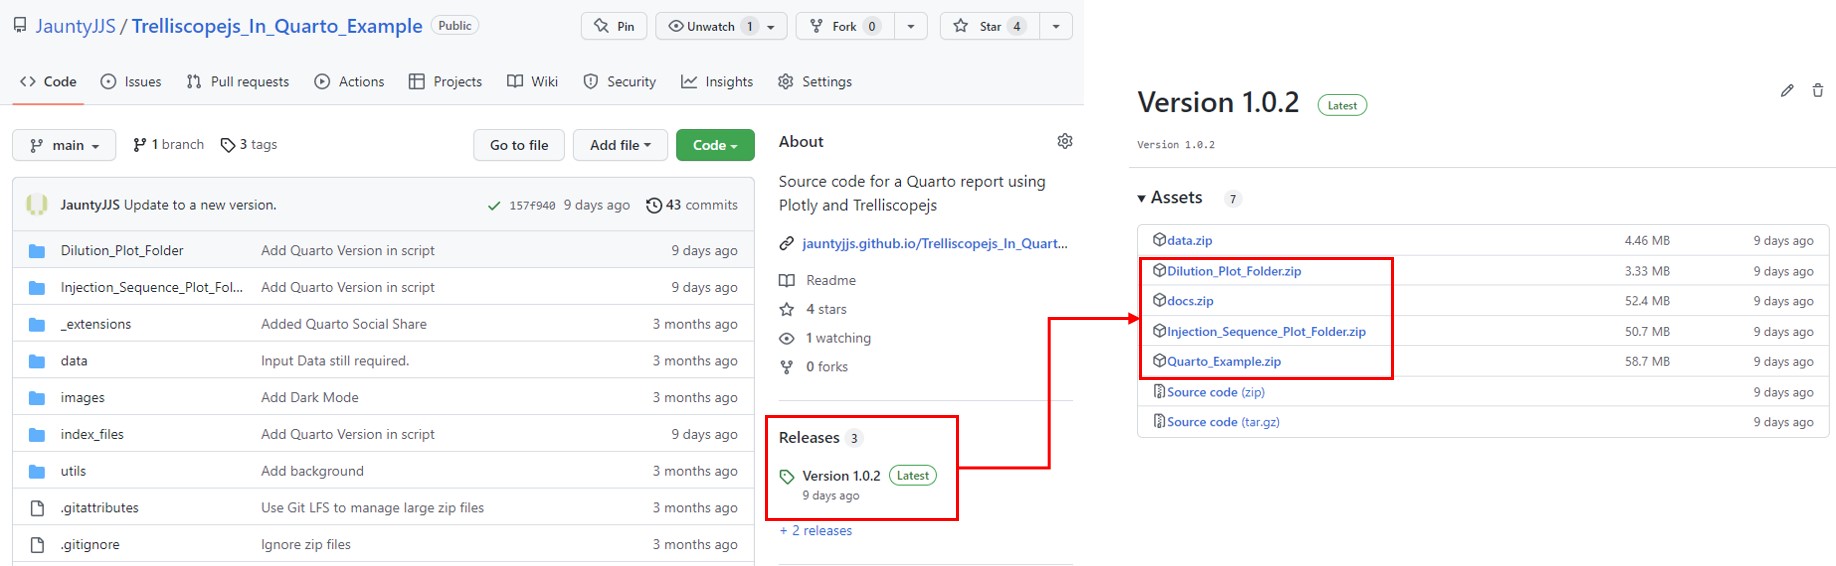Open the index_files folder
1836x566 pixels.
pos(92,434)
